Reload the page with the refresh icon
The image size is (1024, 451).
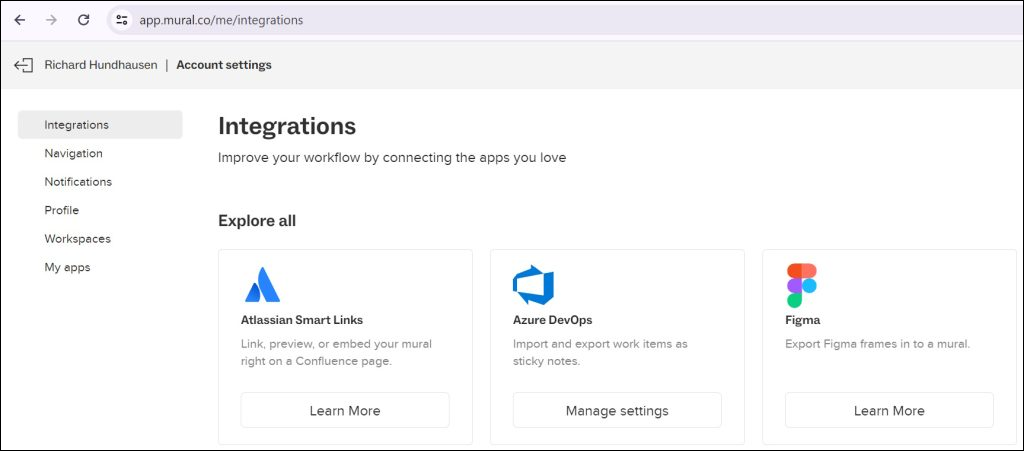click(x=84, y=20)
